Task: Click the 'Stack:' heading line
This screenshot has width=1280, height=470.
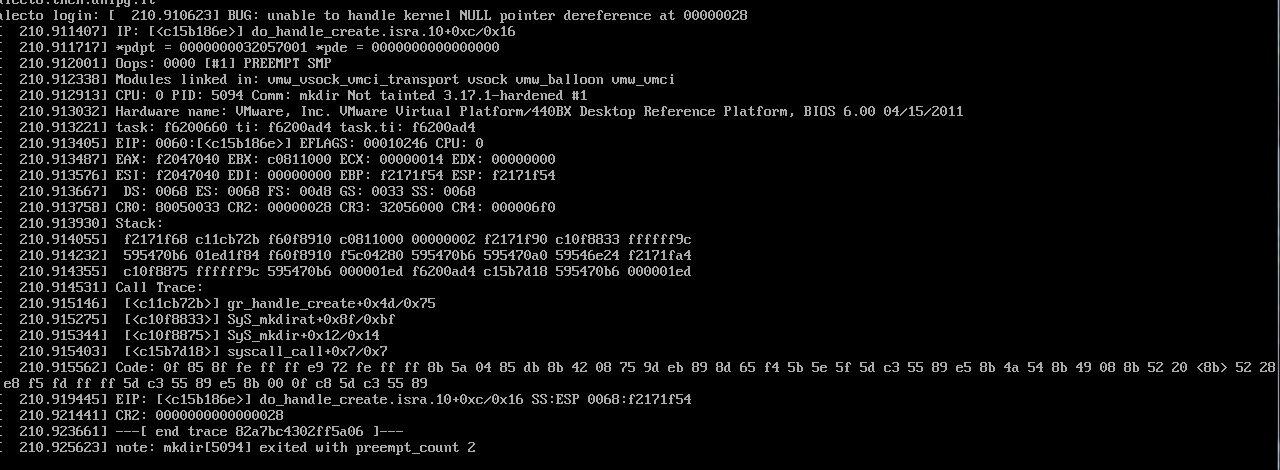Action: point(139,223)
